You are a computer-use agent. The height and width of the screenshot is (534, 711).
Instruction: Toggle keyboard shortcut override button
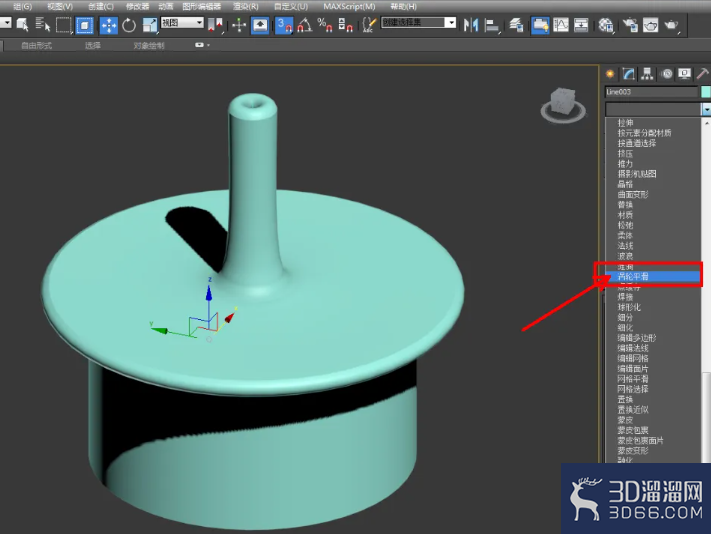pos(260,24)
